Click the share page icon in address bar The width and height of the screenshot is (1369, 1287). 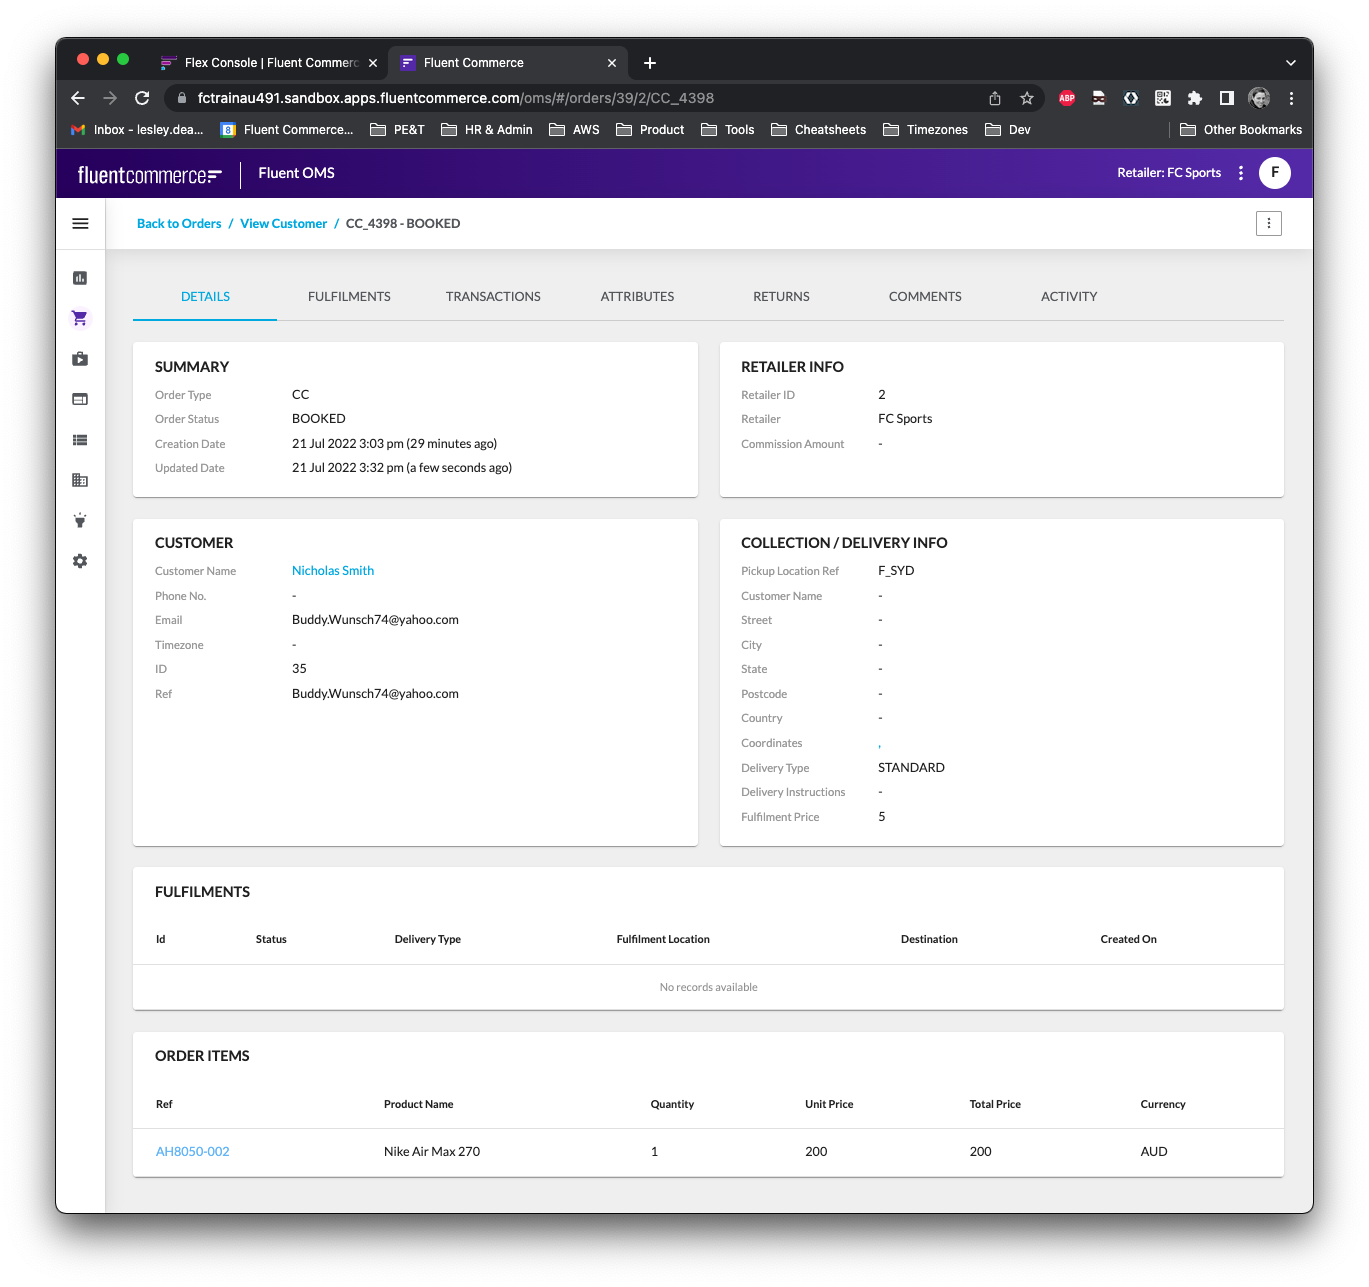click(995, 98)
